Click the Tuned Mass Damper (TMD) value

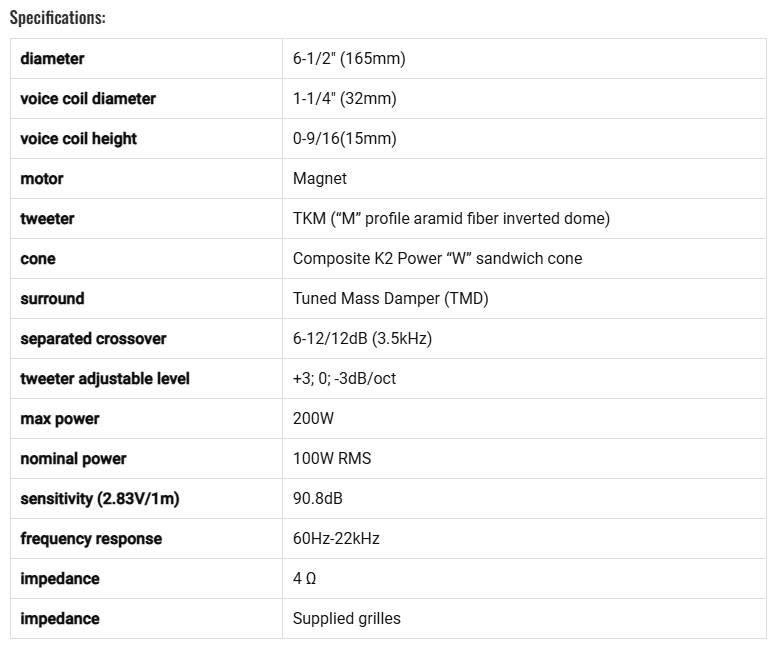[390, 299]
